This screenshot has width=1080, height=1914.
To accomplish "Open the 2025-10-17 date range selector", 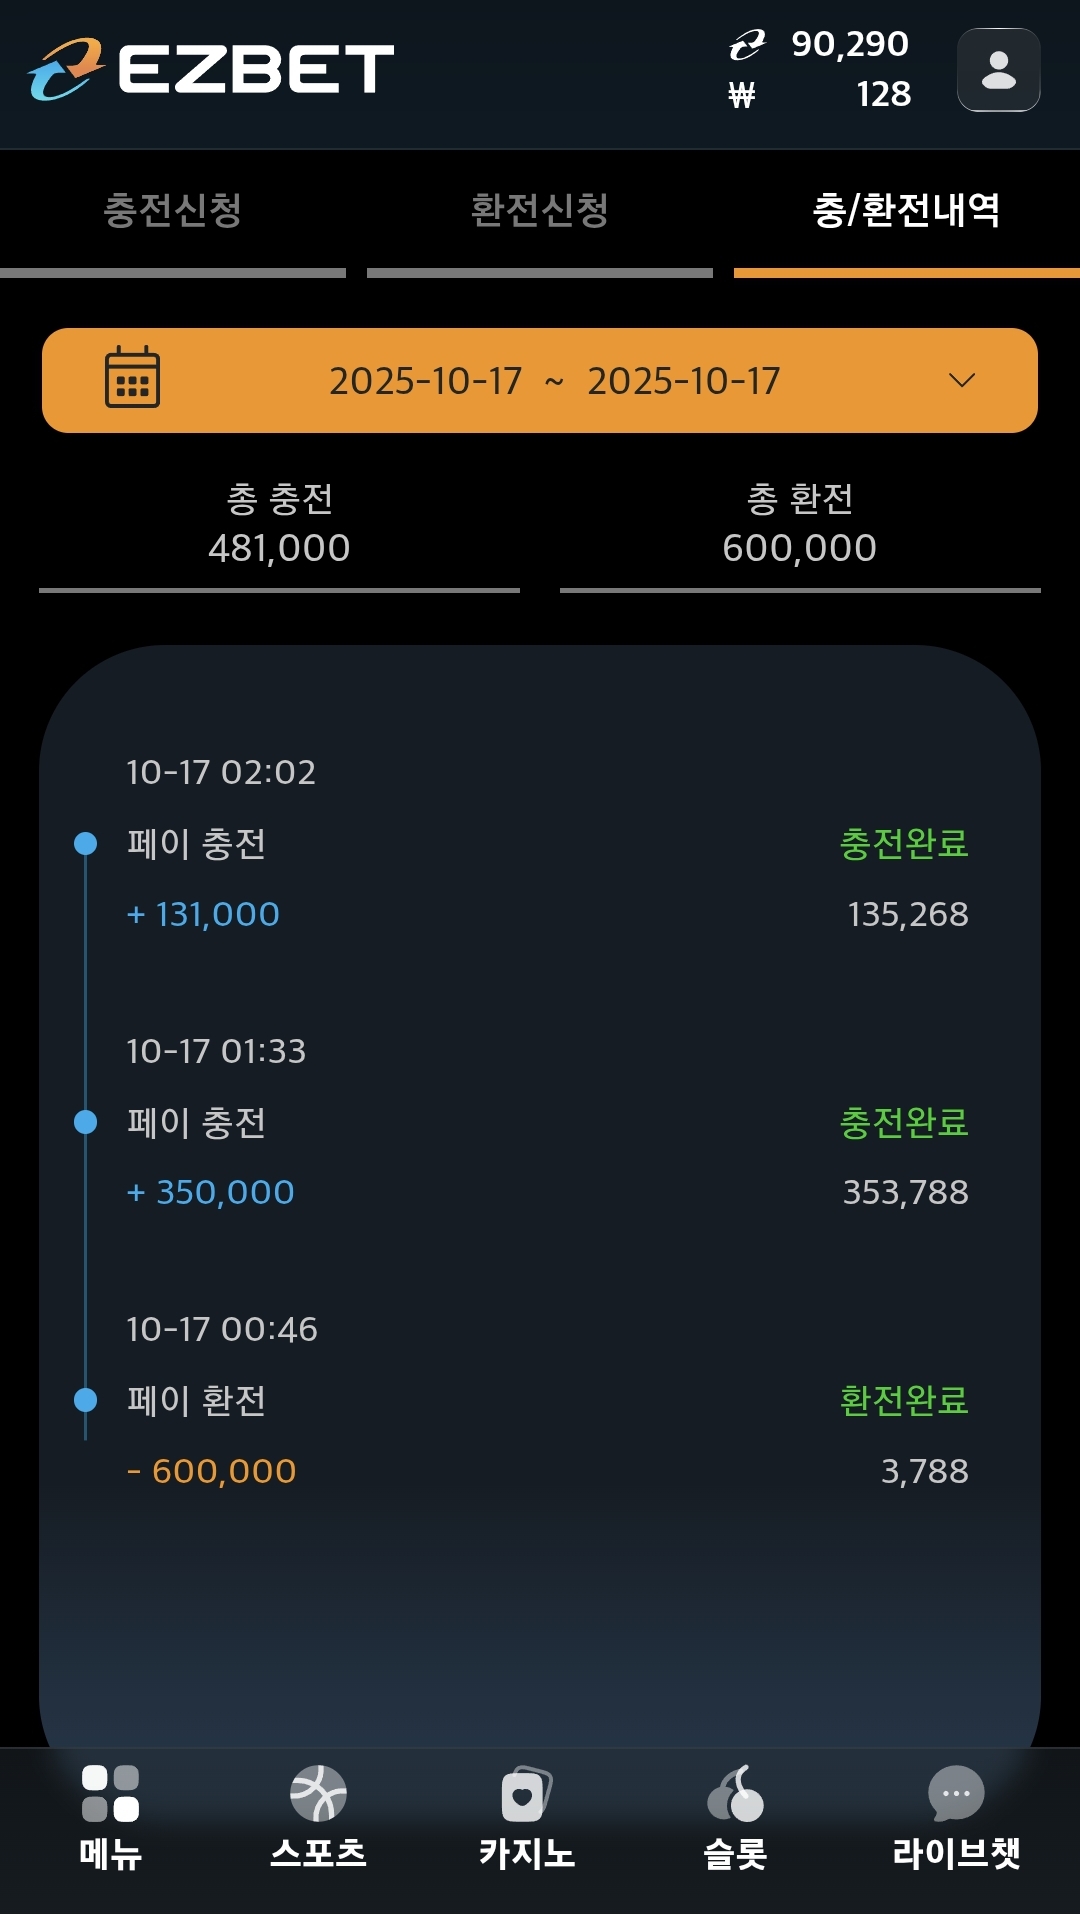I will (554, 381).
